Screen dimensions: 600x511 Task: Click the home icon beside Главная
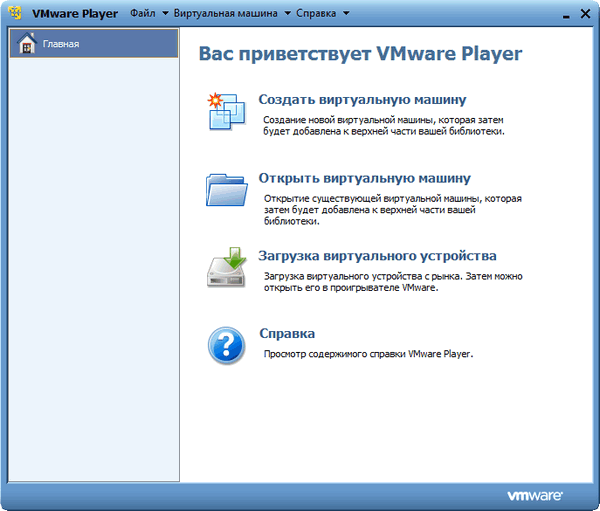point(27,43)
